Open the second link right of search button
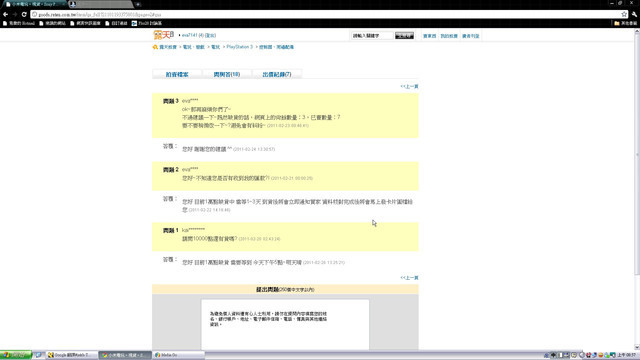The image size is (640, 360). tap(449, 36)
